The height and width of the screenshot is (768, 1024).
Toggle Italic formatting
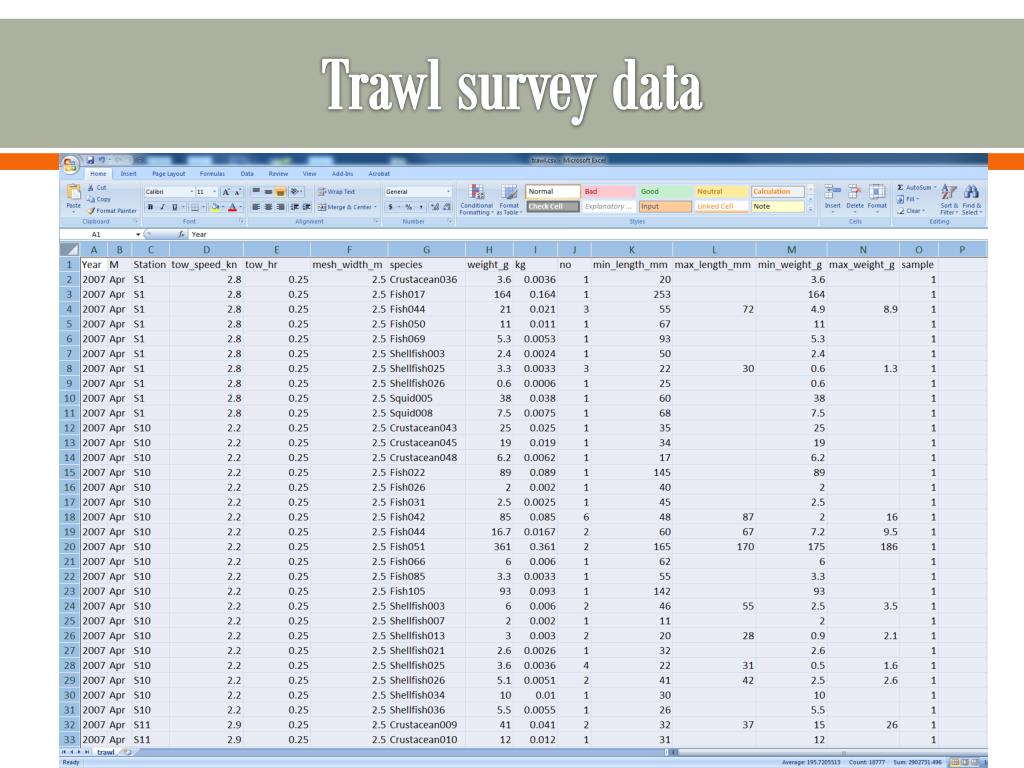[161, 207]
